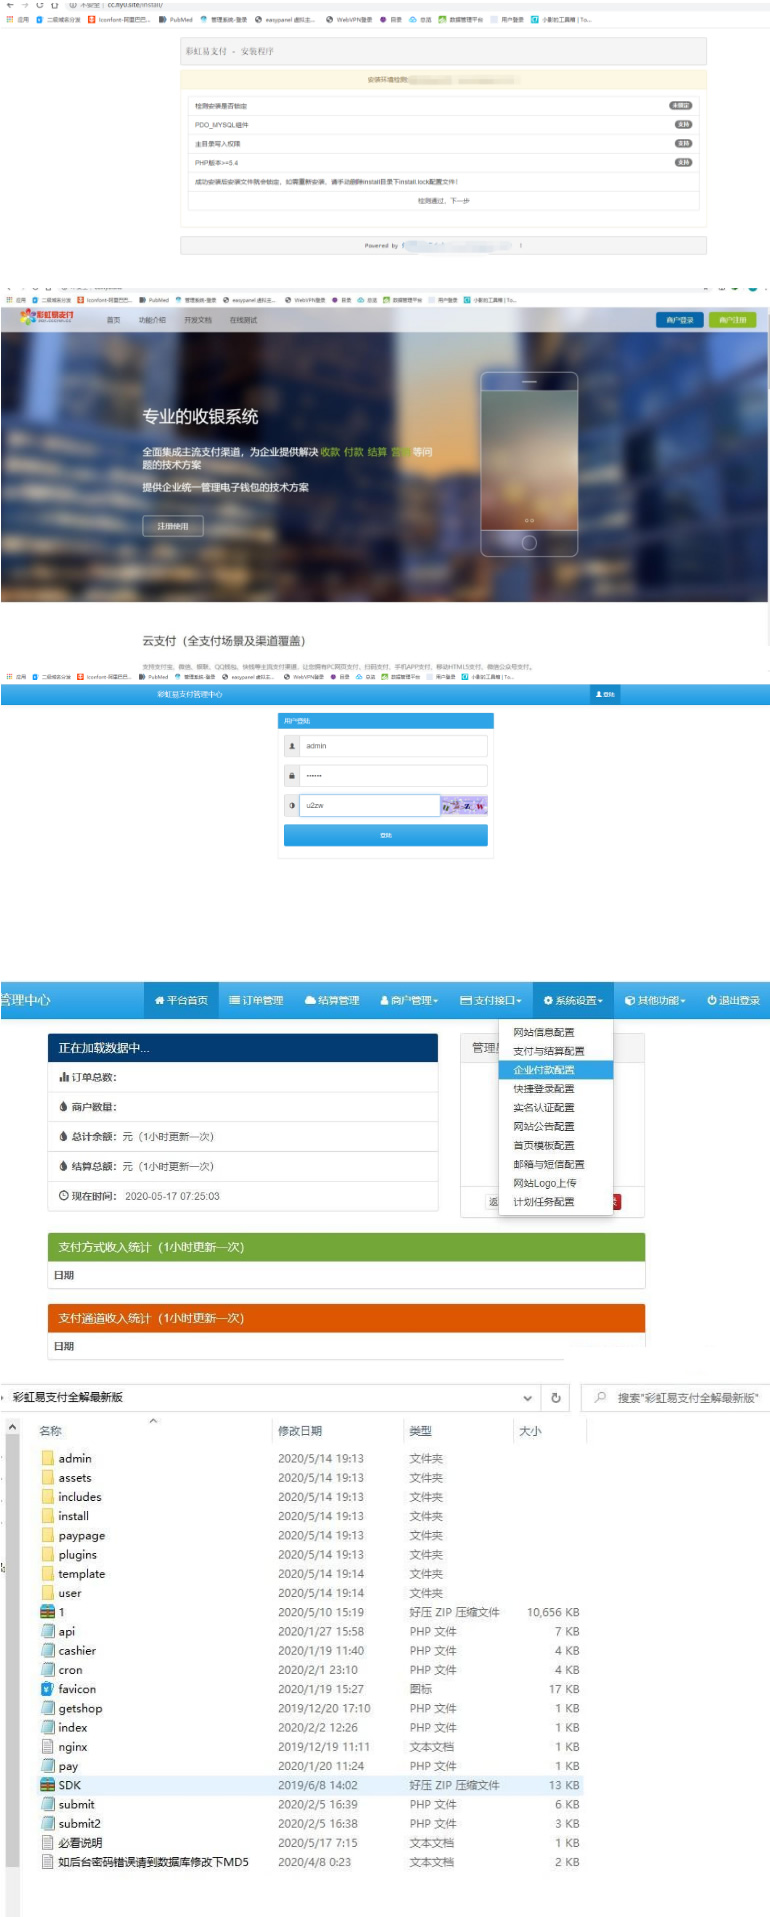Image resolution: width=770 pixels, height=1917 pixels.
Task: Select 企业付款配置 from the settings menu
Action: [x=544, y=1070]
